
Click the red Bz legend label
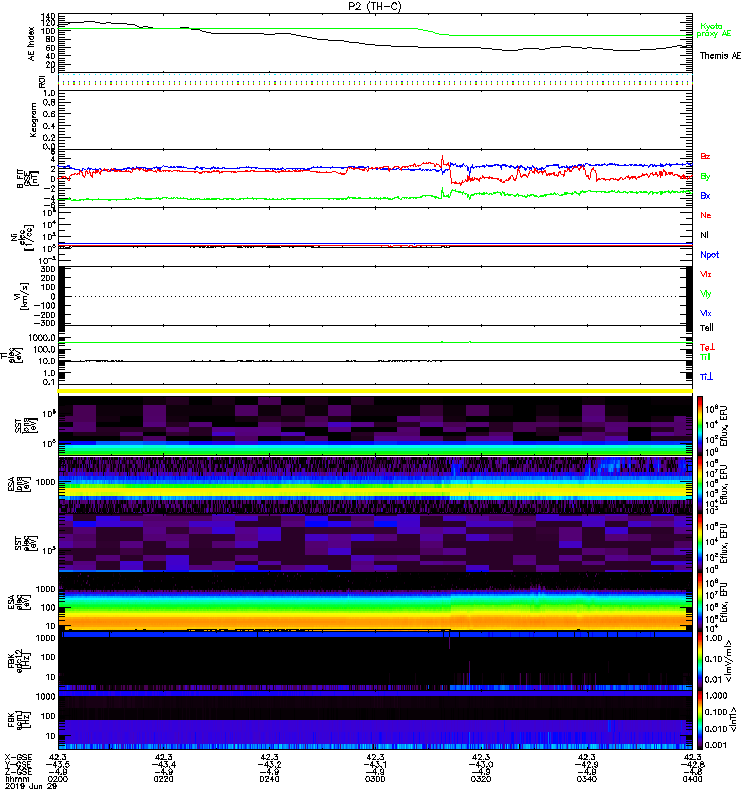pyautogui.click(x=705, y=156)
